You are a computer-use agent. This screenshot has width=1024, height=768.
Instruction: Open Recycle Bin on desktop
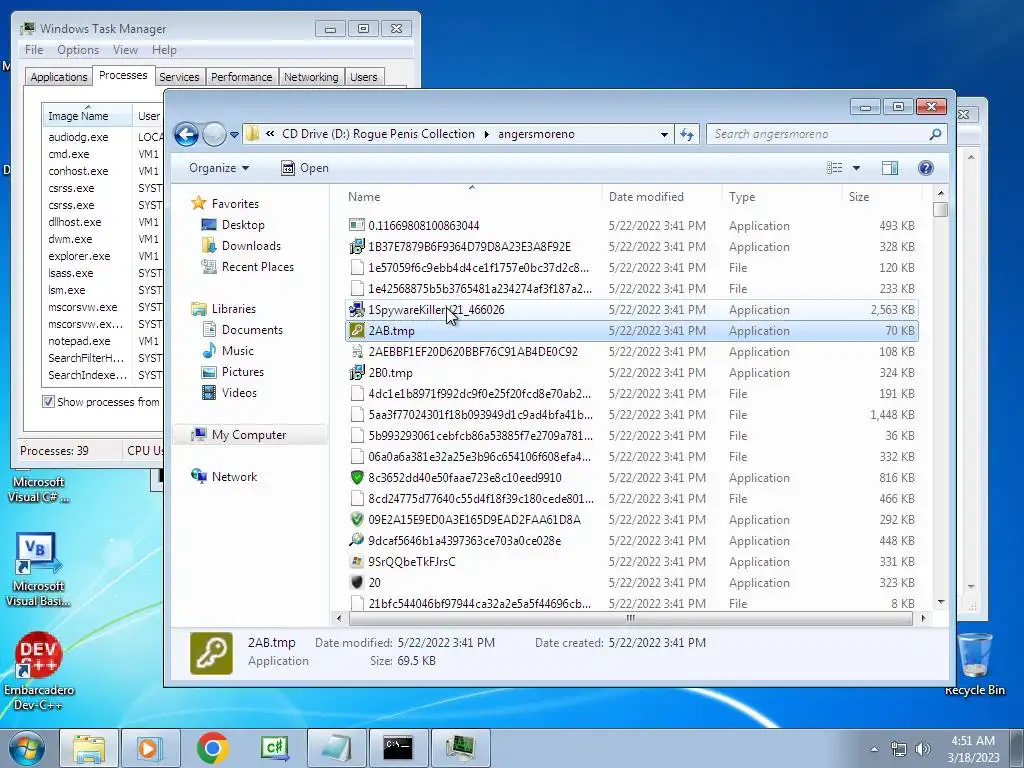point(974,665)
